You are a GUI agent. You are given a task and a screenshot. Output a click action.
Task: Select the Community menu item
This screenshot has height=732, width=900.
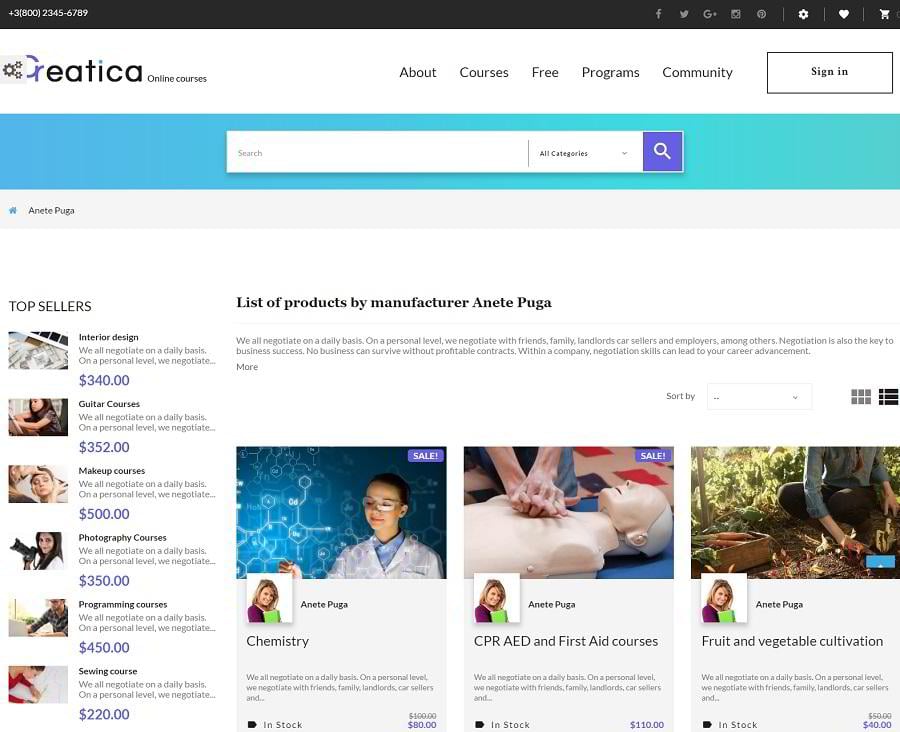pyautogui.click(x=697, y=72)
